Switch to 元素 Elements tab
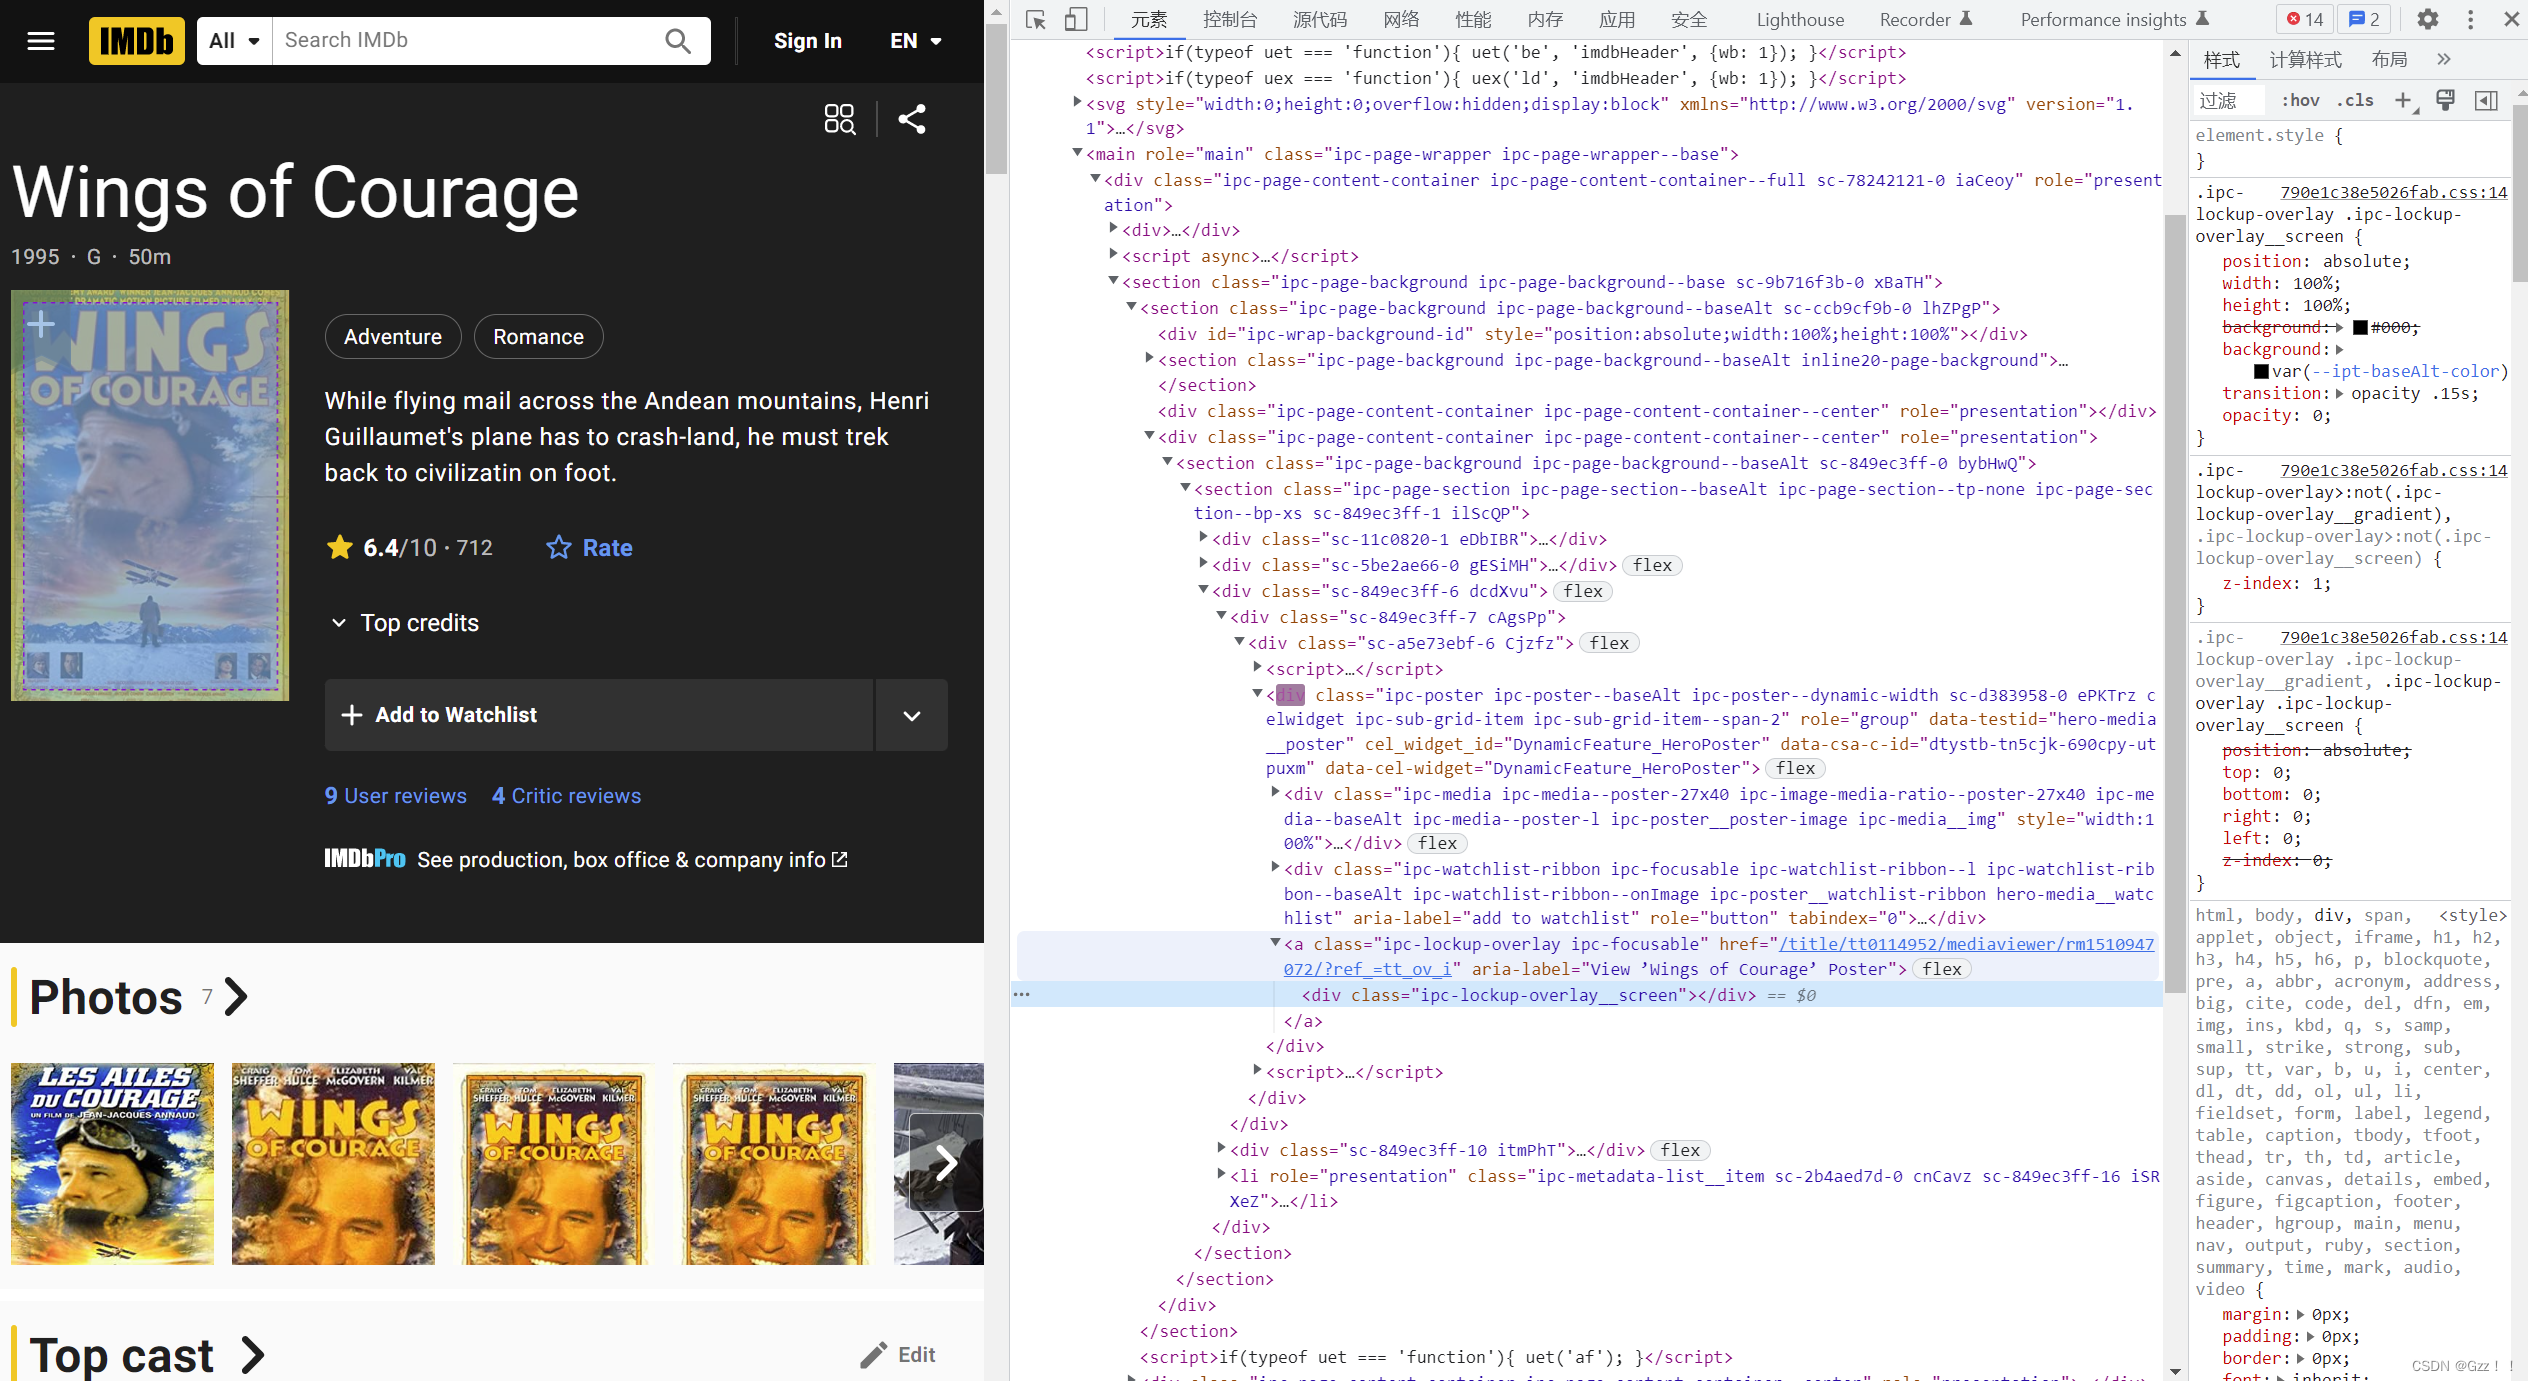The image size is (2528, 1381). [x=1149, y=19]
